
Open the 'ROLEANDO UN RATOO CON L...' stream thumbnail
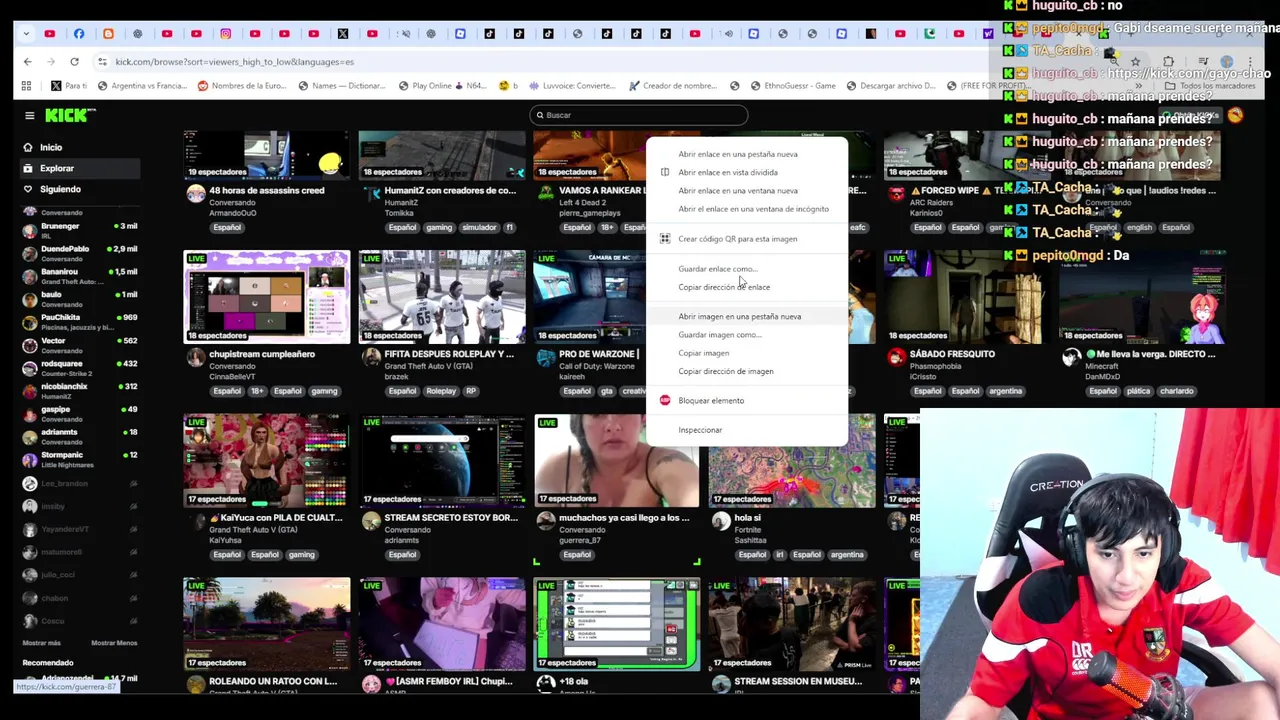[267, 624]
